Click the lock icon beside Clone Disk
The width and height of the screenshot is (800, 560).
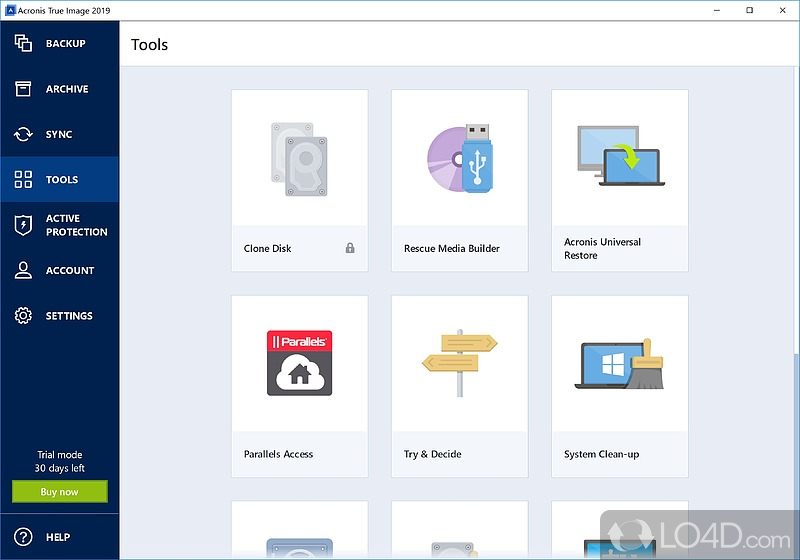tap(350, 248)
